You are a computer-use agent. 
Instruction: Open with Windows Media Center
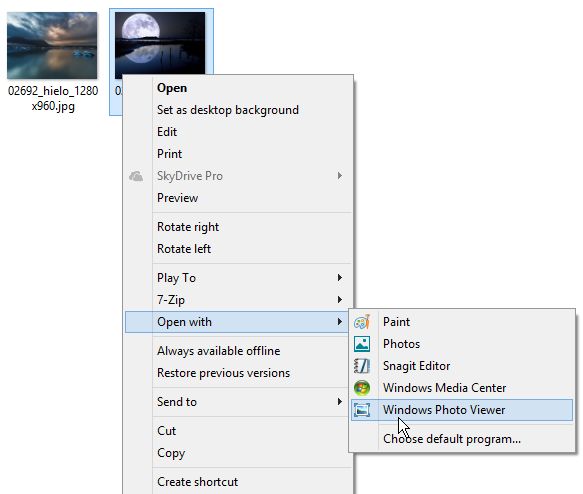(462, 388)
